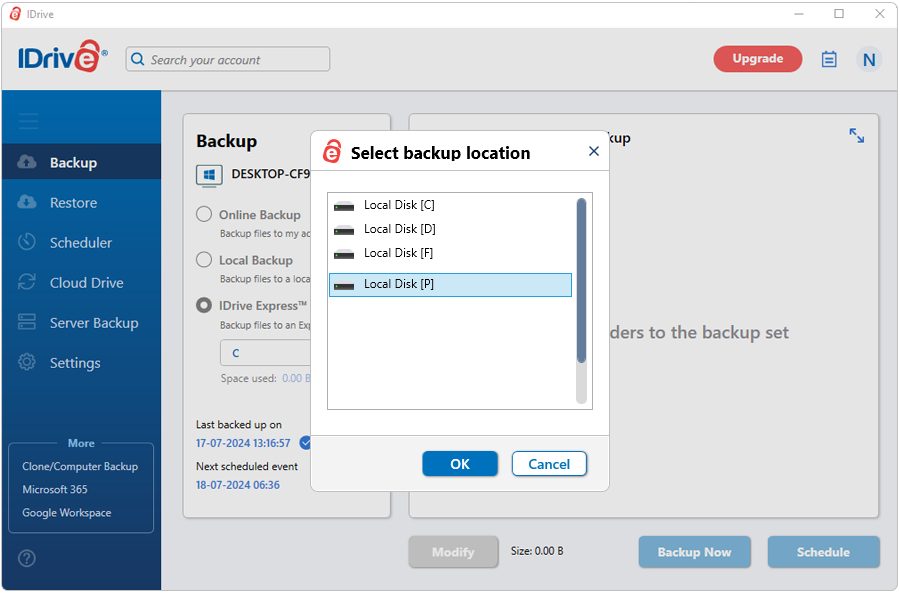The height and width of the screenshot is (593, 900).
Task: Click the Settings gear icon
Action: (x=26, y=362)
